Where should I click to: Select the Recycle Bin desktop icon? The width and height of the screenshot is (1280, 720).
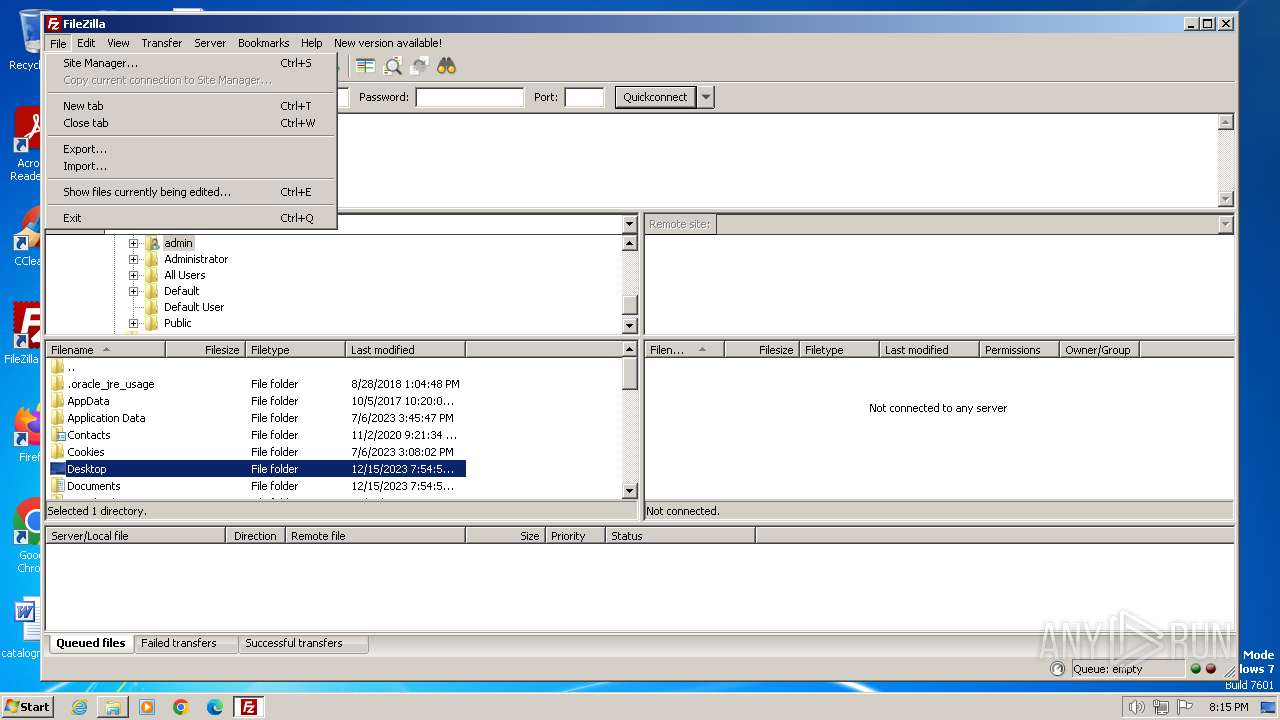click(x=27, y=40)
